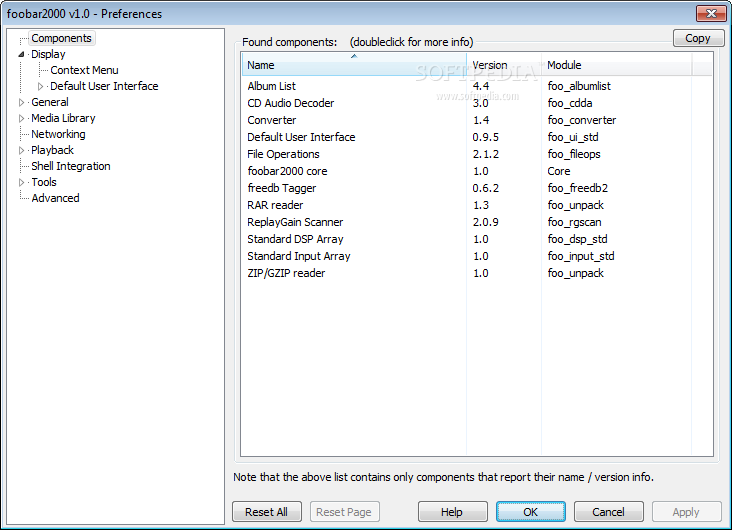Close the Preferences window
The height and width of the screenshot is (530, 732).
(711, 14)
